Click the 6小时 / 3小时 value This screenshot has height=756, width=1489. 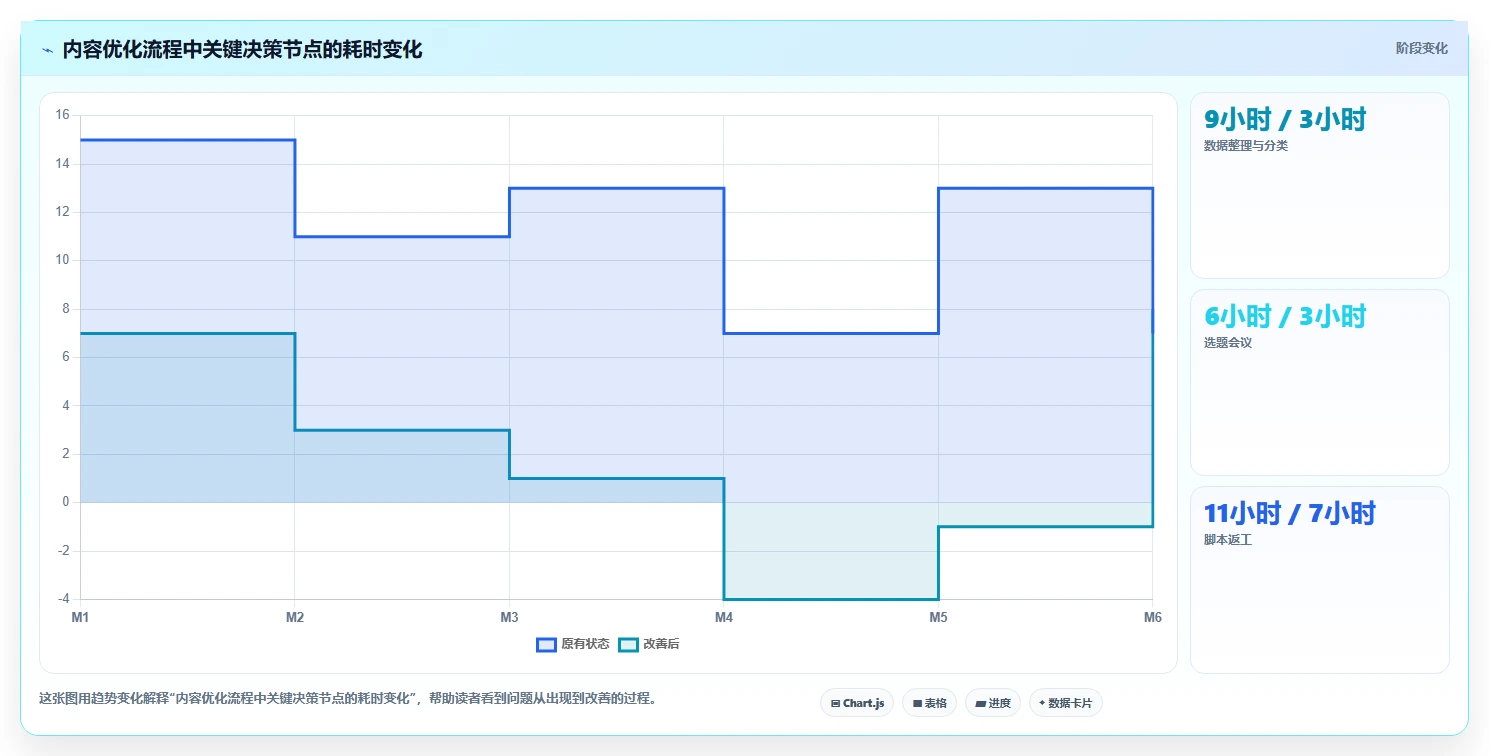tap(1285, 317)
